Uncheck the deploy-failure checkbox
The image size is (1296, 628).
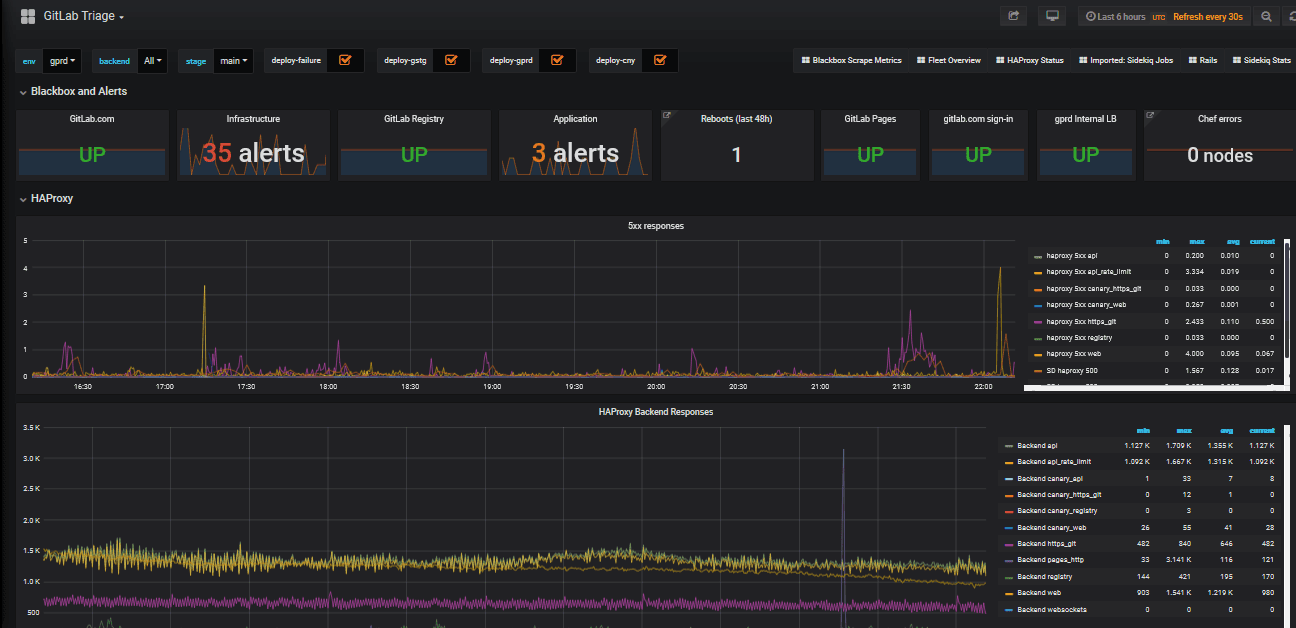click(345, 60)
